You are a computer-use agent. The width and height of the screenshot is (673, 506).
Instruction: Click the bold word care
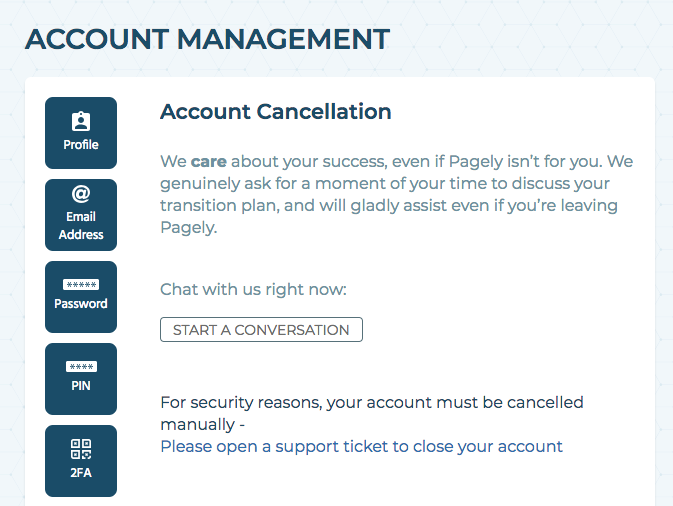[x=209, y=161]
